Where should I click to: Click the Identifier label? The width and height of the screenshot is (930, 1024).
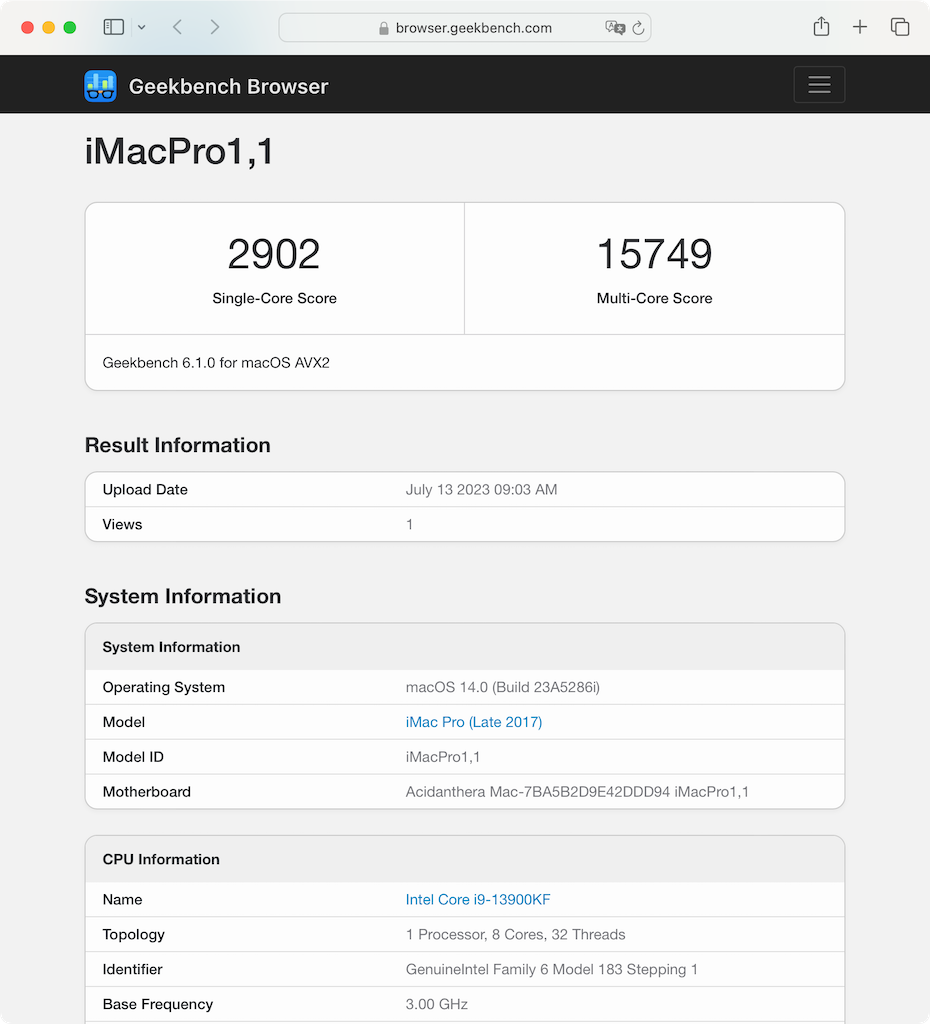click(133, 969)
